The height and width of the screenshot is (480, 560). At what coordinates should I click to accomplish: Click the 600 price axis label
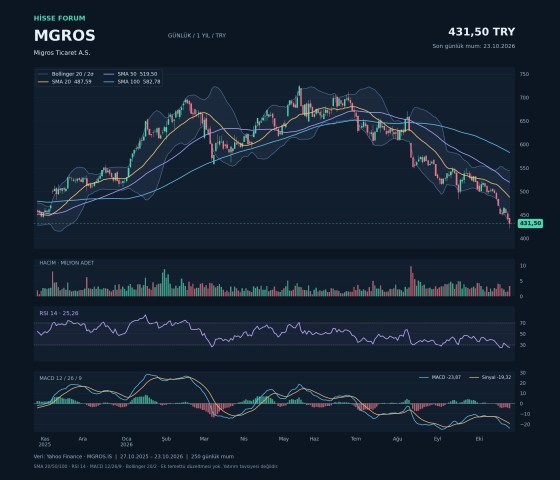525,145
